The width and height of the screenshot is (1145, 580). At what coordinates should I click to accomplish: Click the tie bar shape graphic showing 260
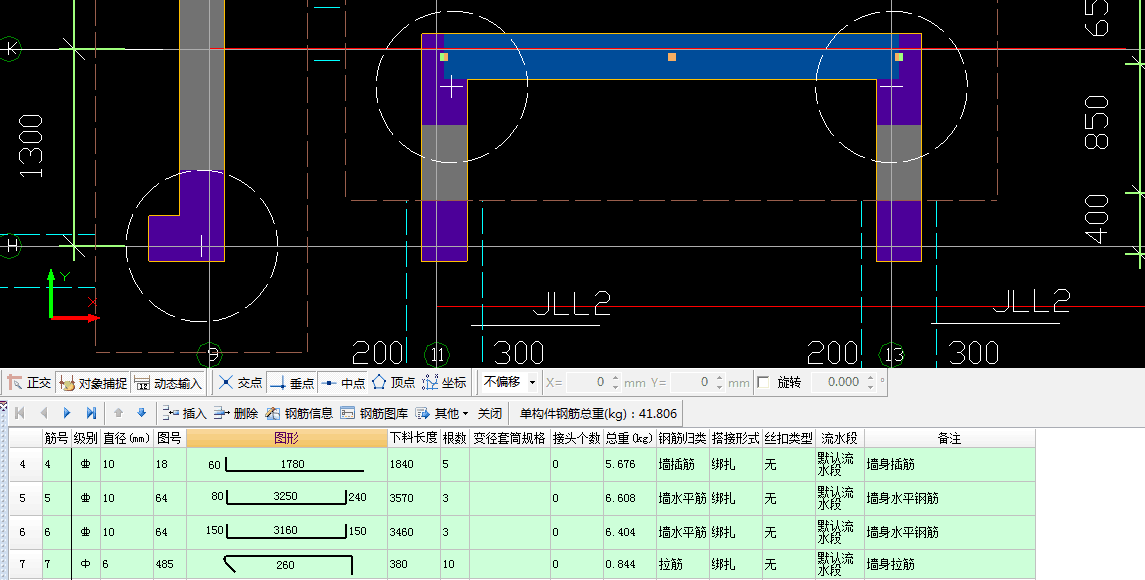pyautogui.click(x=287, y=564)
